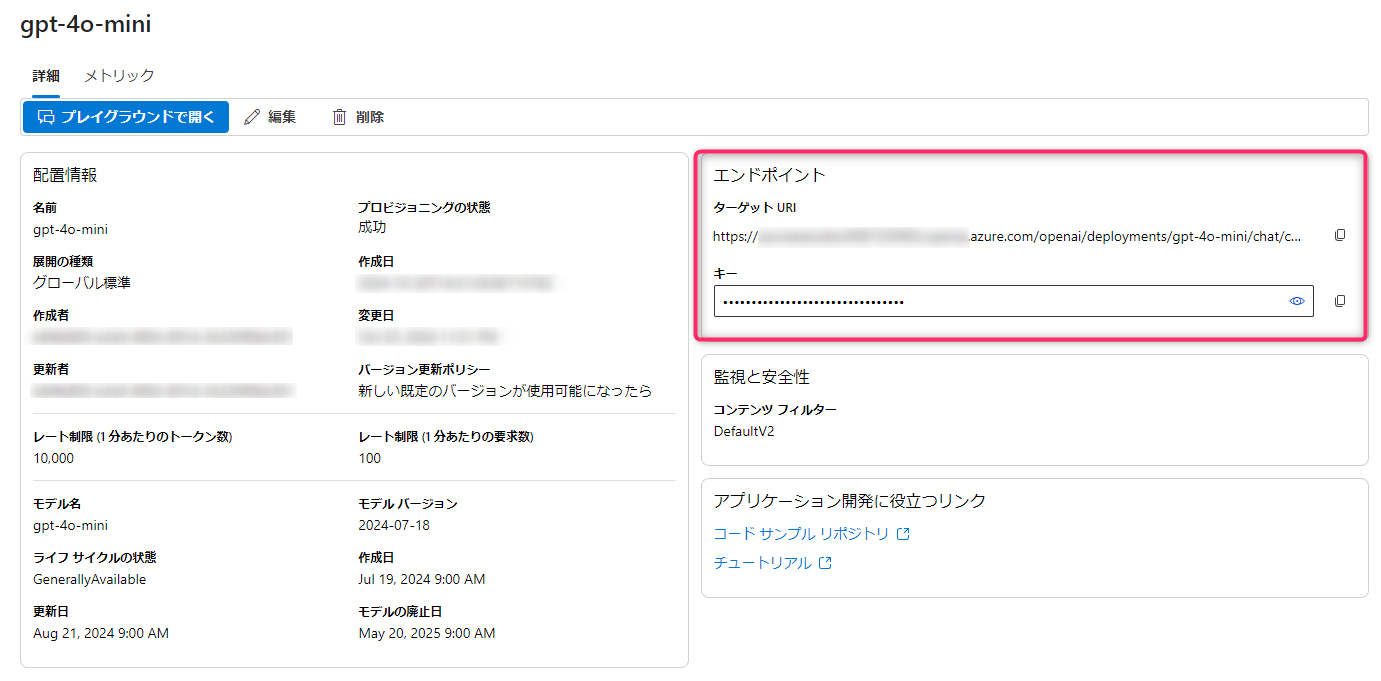Click the external-link icon beside チュートリアル
The image size is (1381, 681).
[825, 563]
